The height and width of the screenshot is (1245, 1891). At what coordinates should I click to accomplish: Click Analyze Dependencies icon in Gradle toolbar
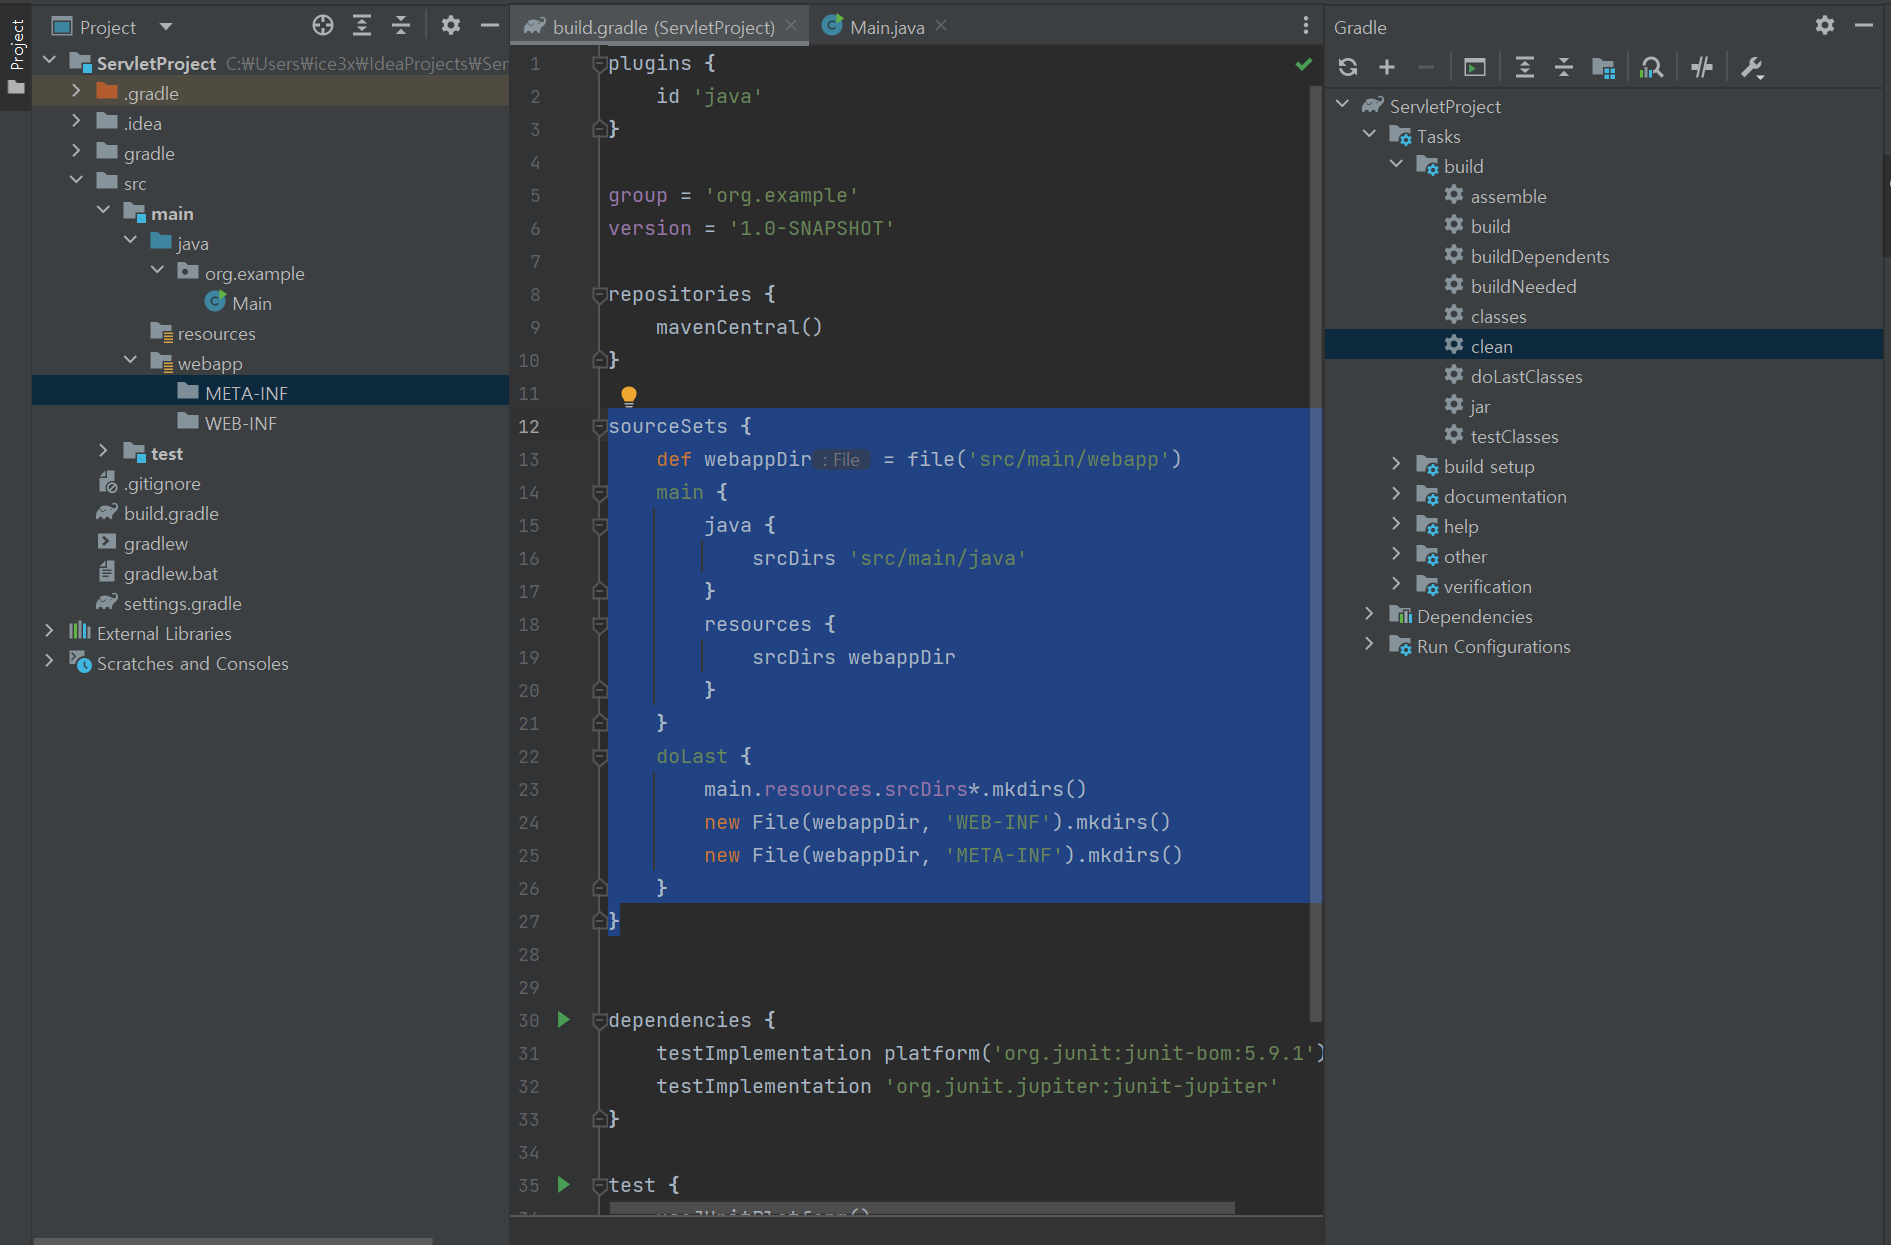pyautogui.click(x=1652, y=67)
